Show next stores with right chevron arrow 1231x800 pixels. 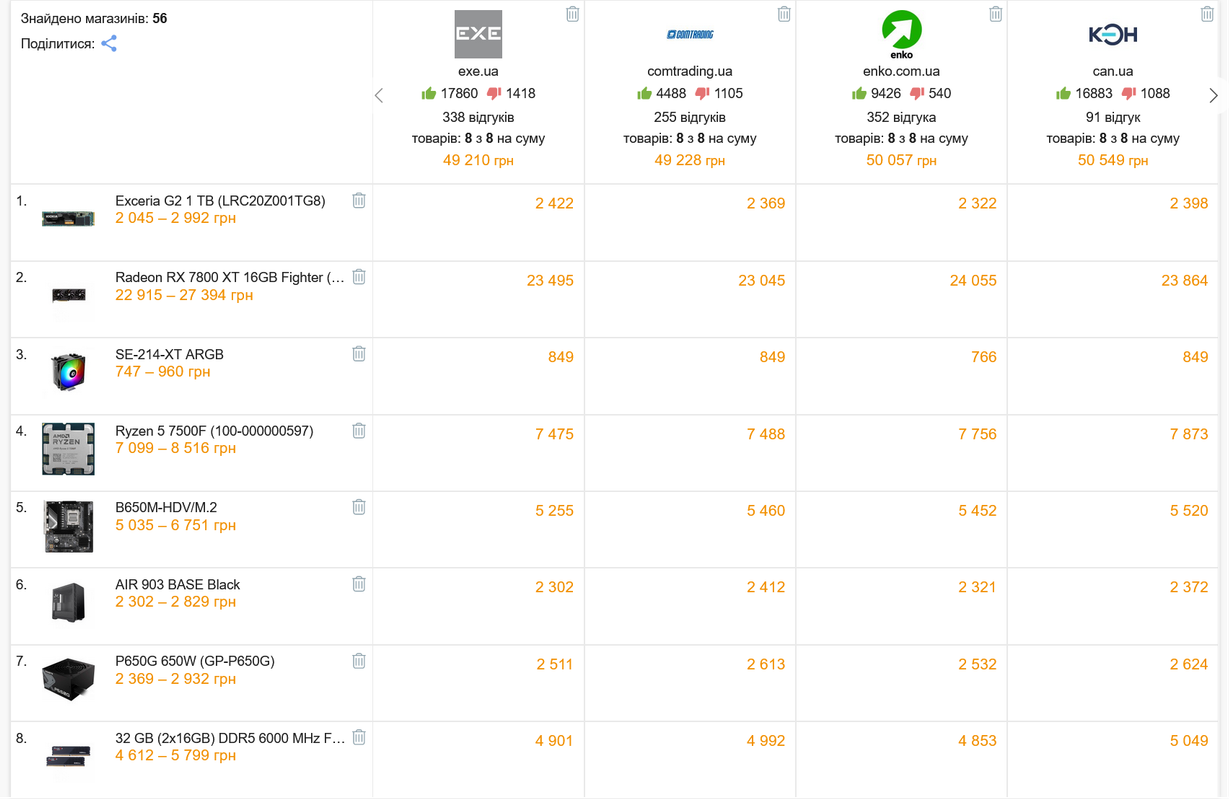(x=1213, y=95)
